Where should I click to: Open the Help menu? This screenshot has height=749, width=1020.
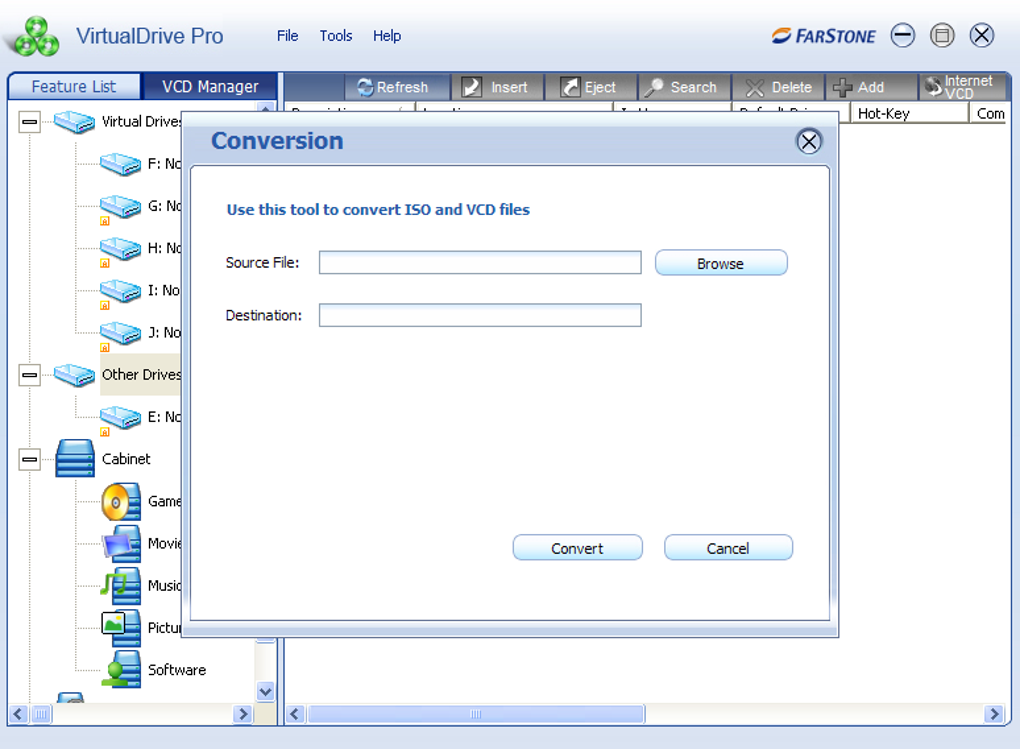(x=387, y=36)
